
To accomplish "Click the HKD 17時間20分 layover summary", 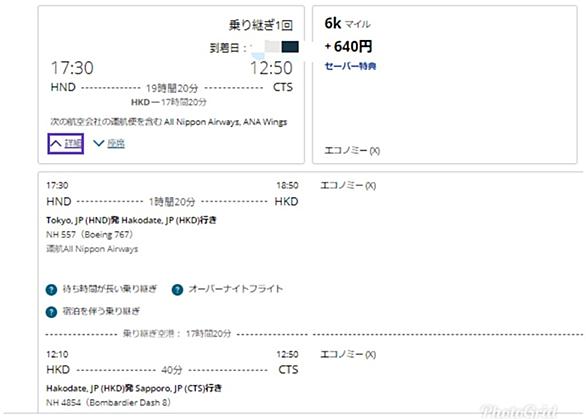I will [169, 102].
